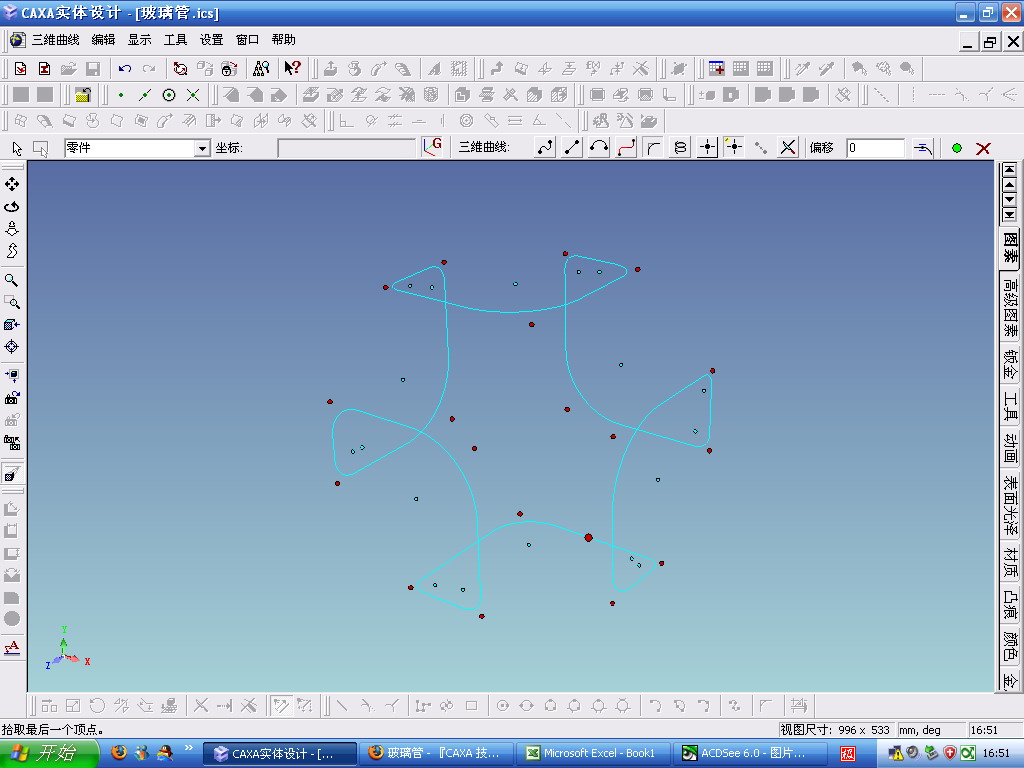Viewport: 1024px width, 768px height.
Task: Select the 3D spline curve tool
Action: coord(545,148)
